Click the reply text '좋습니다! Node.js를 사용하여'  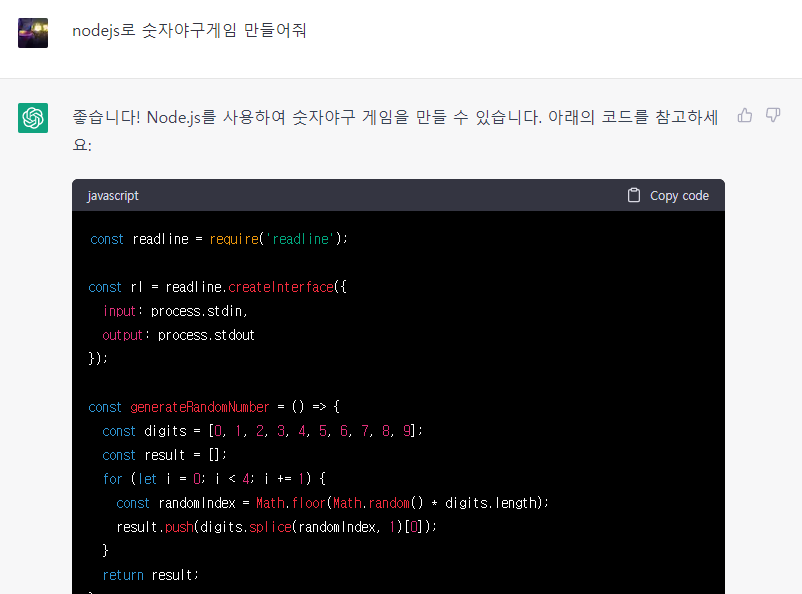(178, 118)
